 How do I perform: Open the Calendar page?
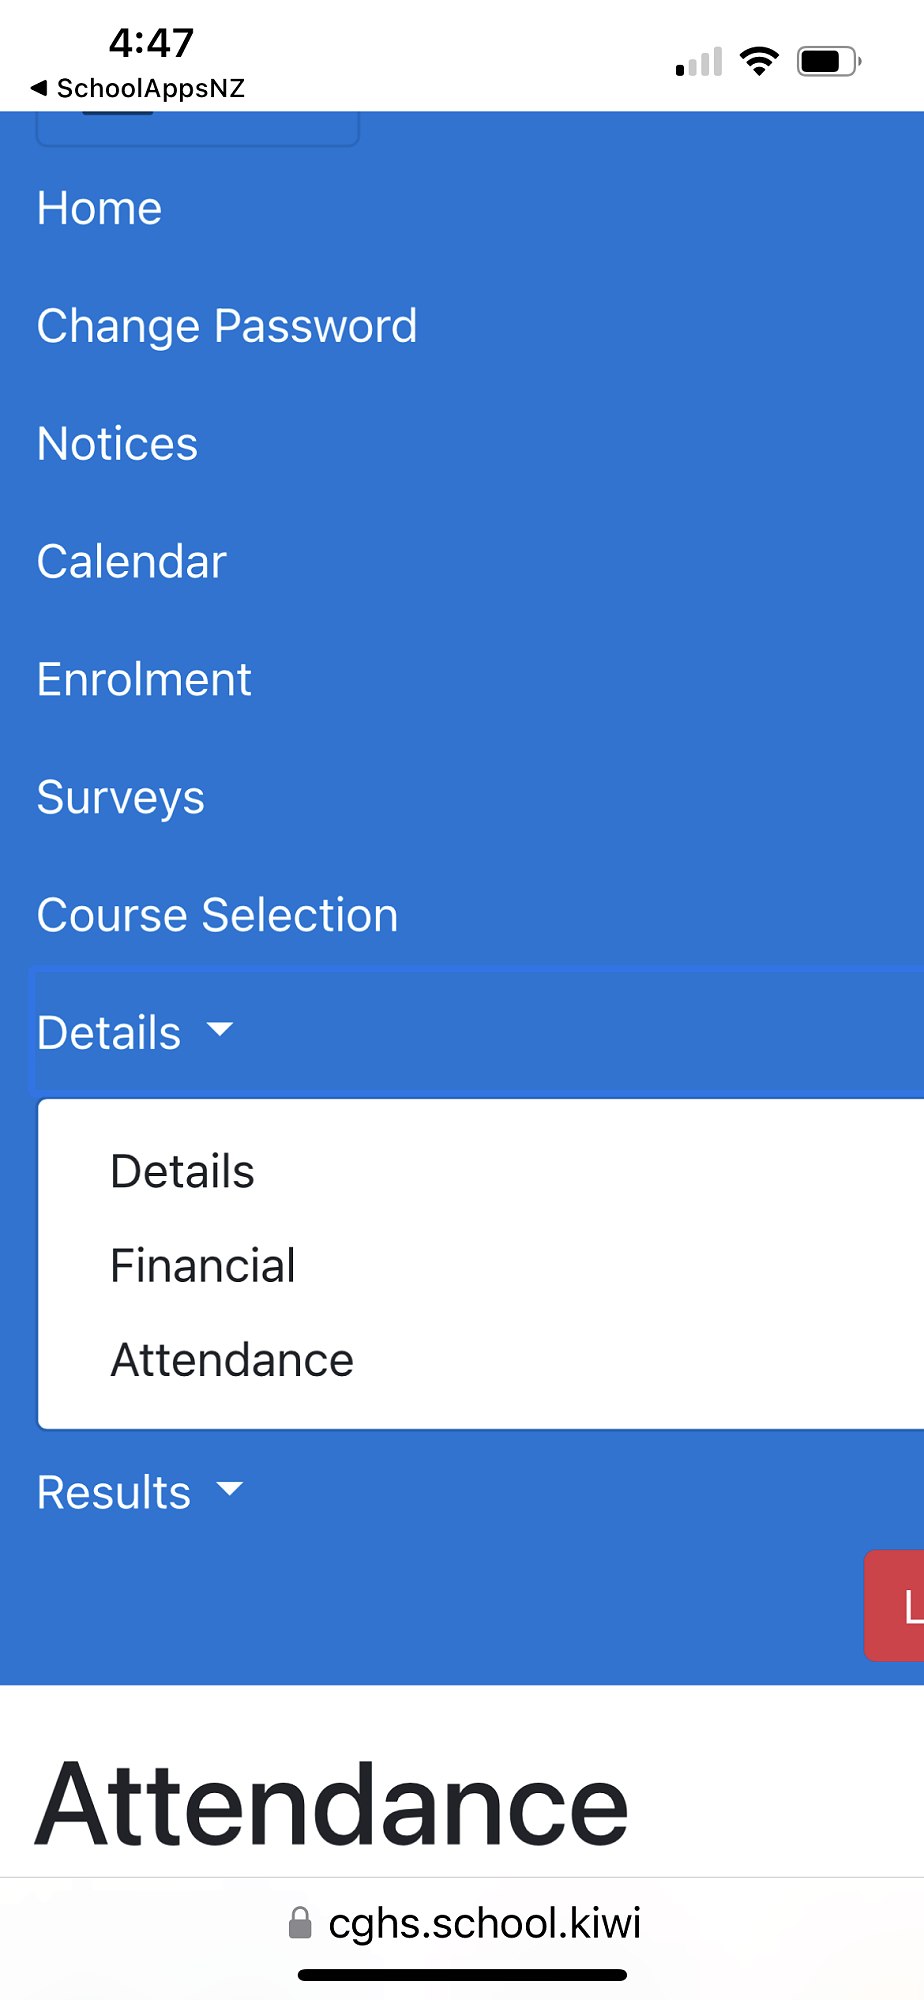click(x=131, y=562)
